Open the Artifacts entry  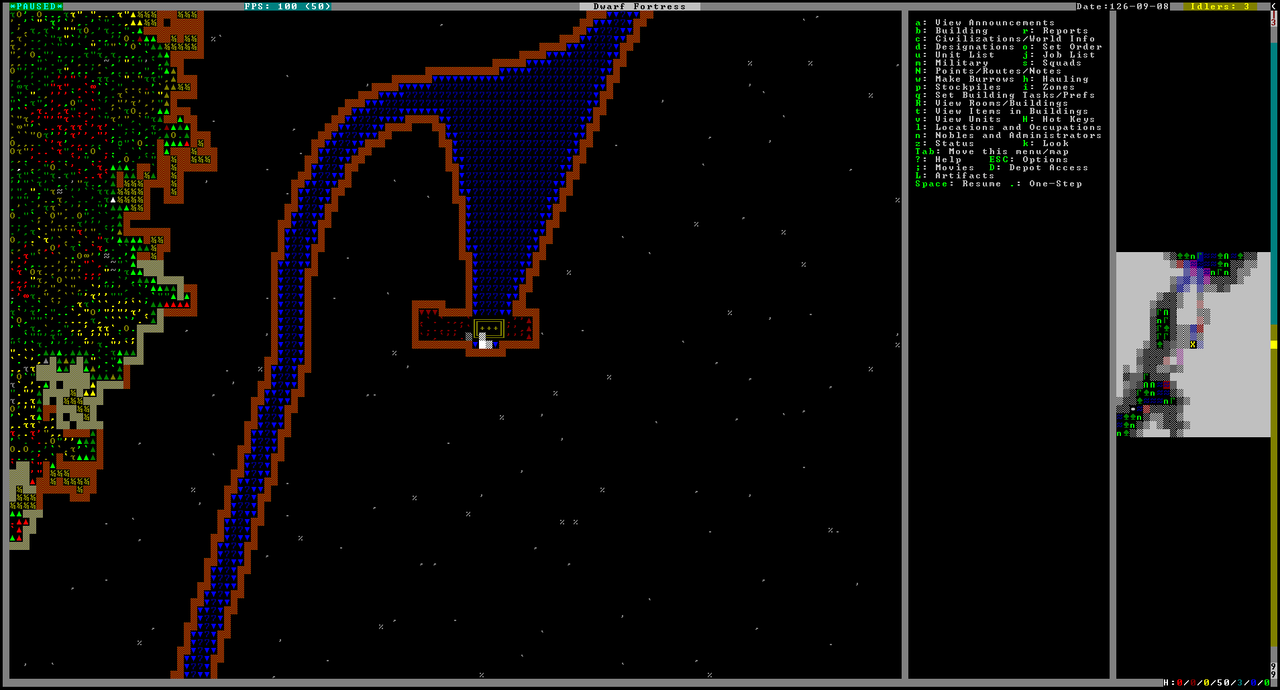(954, 175)
